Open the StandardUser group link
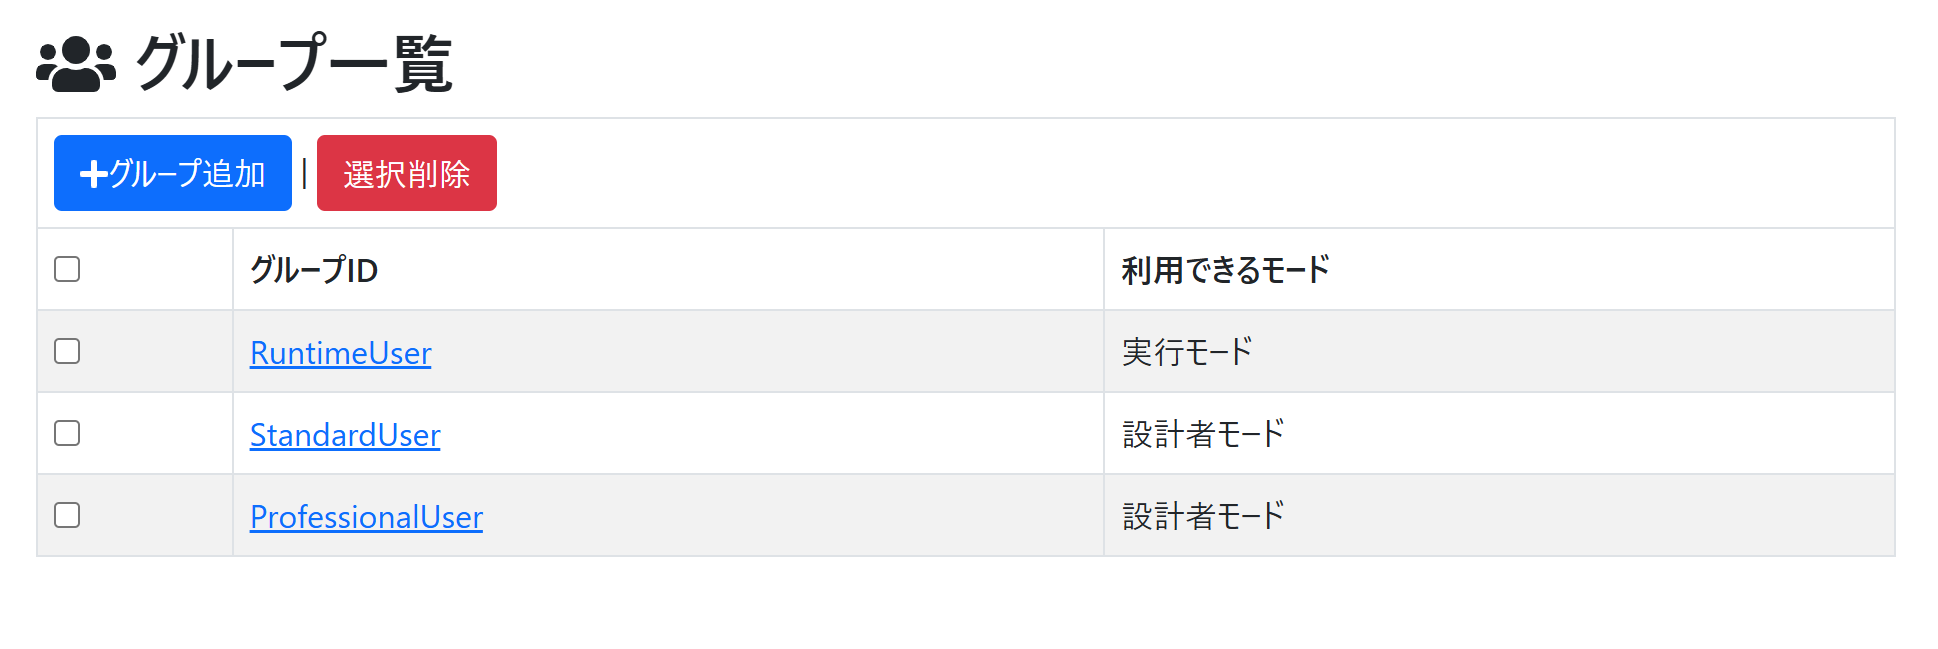The image size is (1938, 649). click(x=345, y=435)
